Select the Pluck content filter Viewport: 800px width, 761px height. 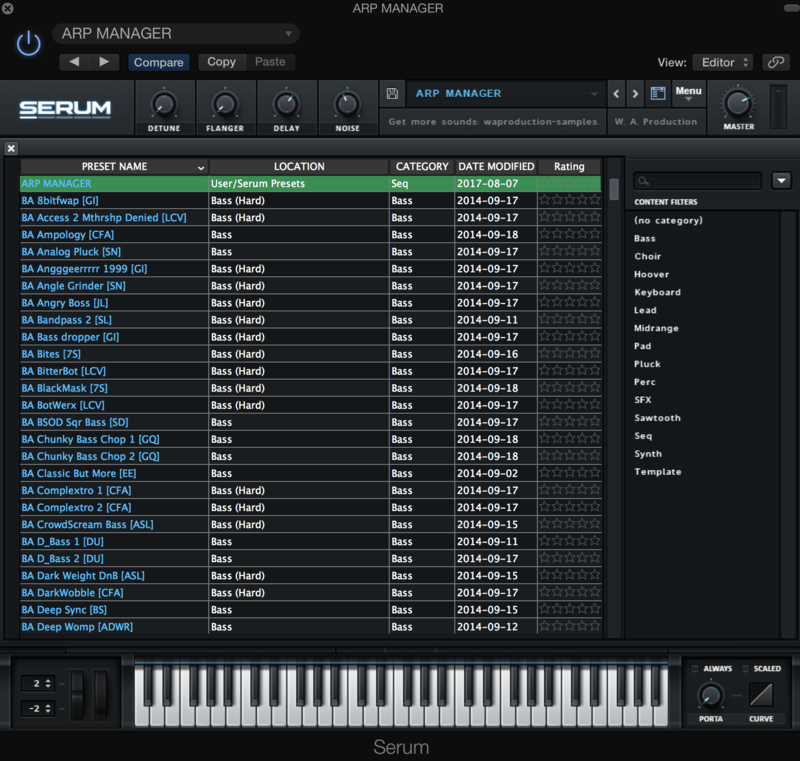(647, 364)
